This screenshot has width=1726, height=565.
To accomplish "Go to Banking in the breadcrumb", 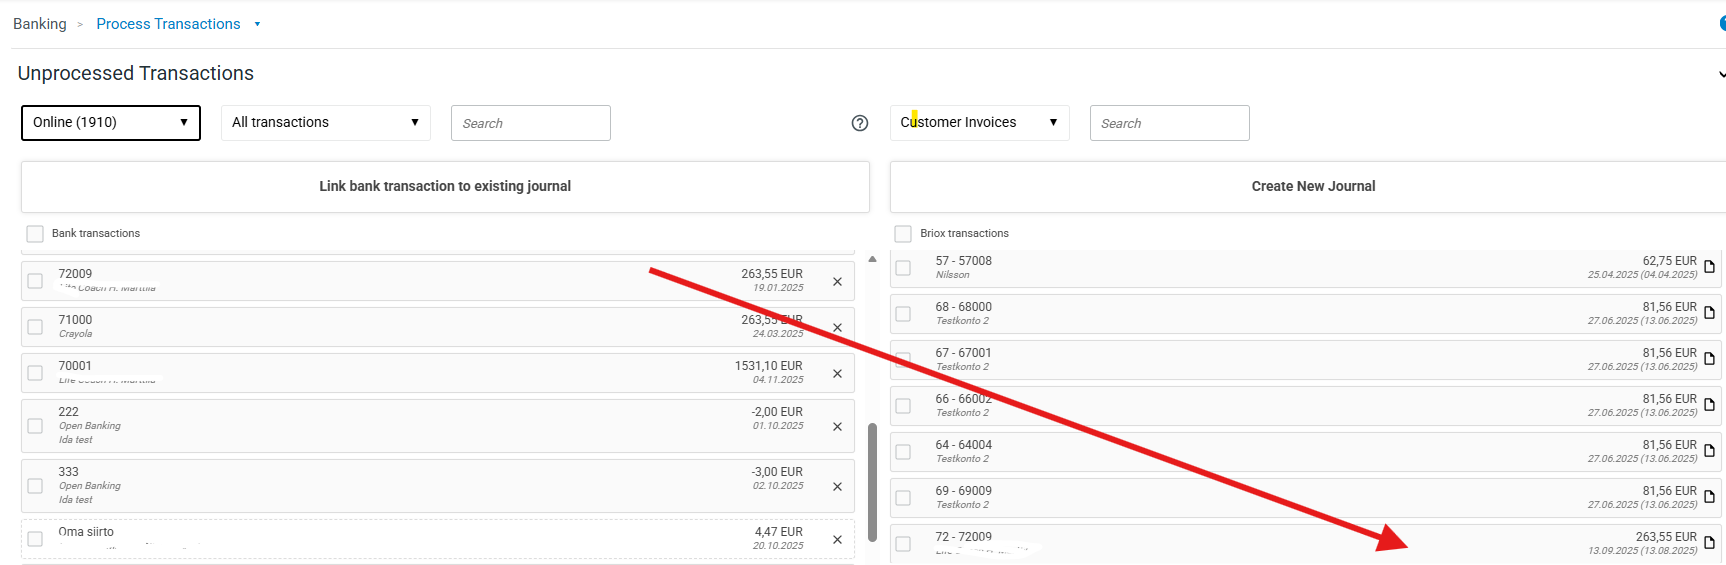I will pyautogui.click(x=40, y=24).
